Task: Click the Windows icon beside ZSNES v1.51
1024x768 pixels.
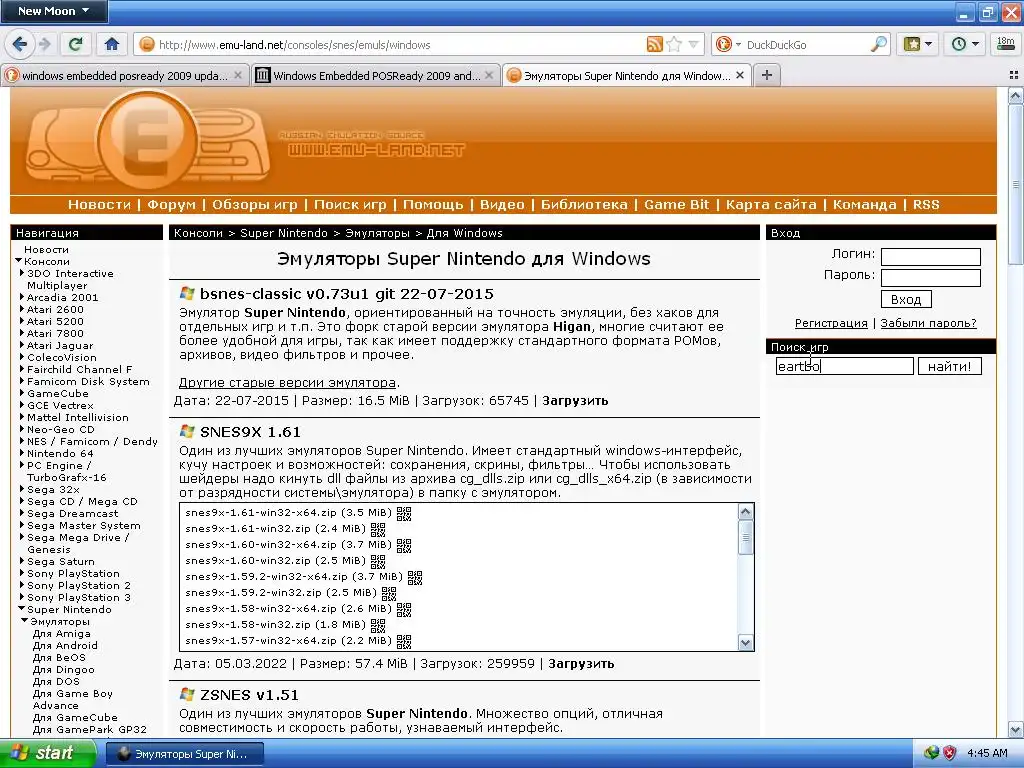Action: click(x=187, y=694)
